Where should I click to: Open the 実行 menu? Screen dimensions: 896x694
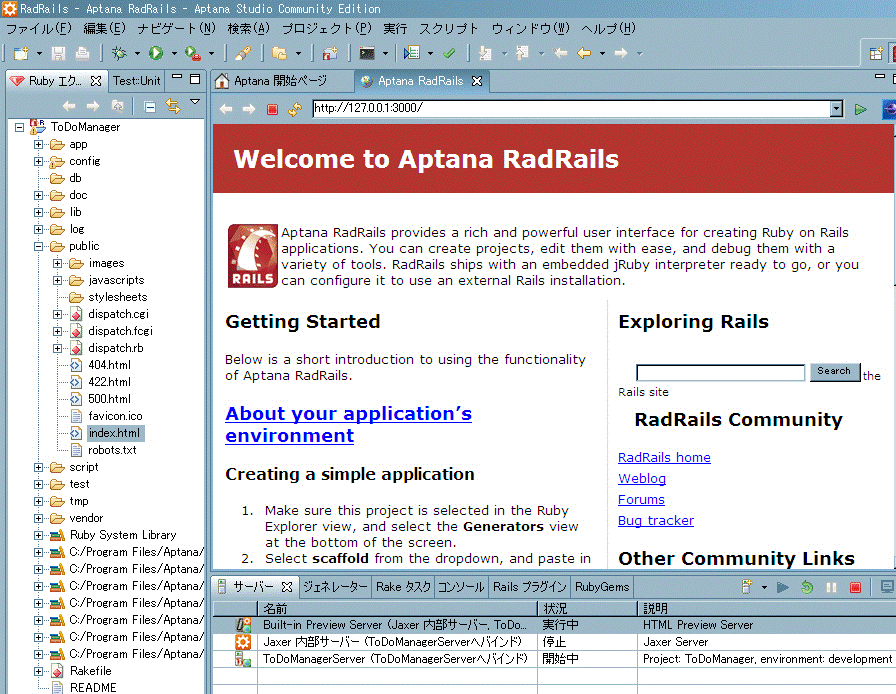395,29
